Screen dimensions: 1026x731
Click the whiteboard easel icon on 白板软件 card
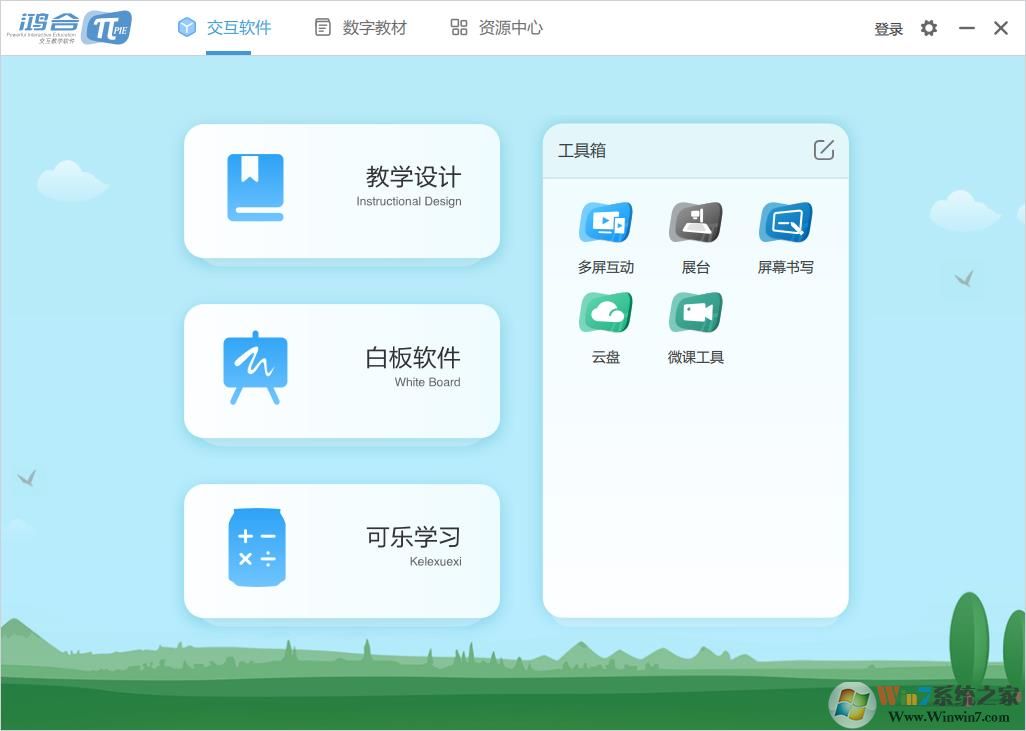point(257,367)
